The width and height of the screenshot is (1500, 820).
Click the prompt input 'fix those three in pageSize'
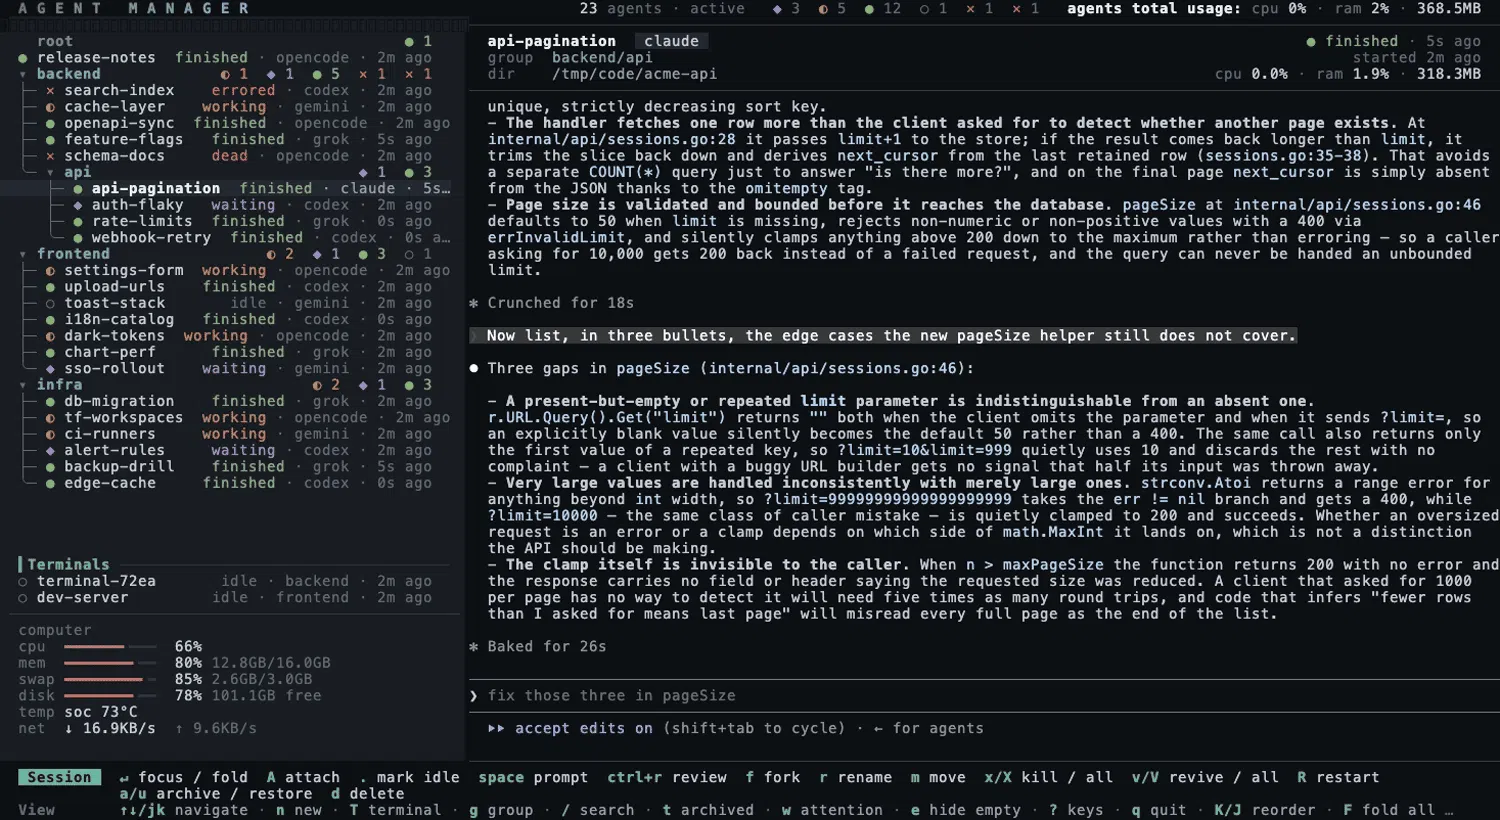(x=611, y=696)
